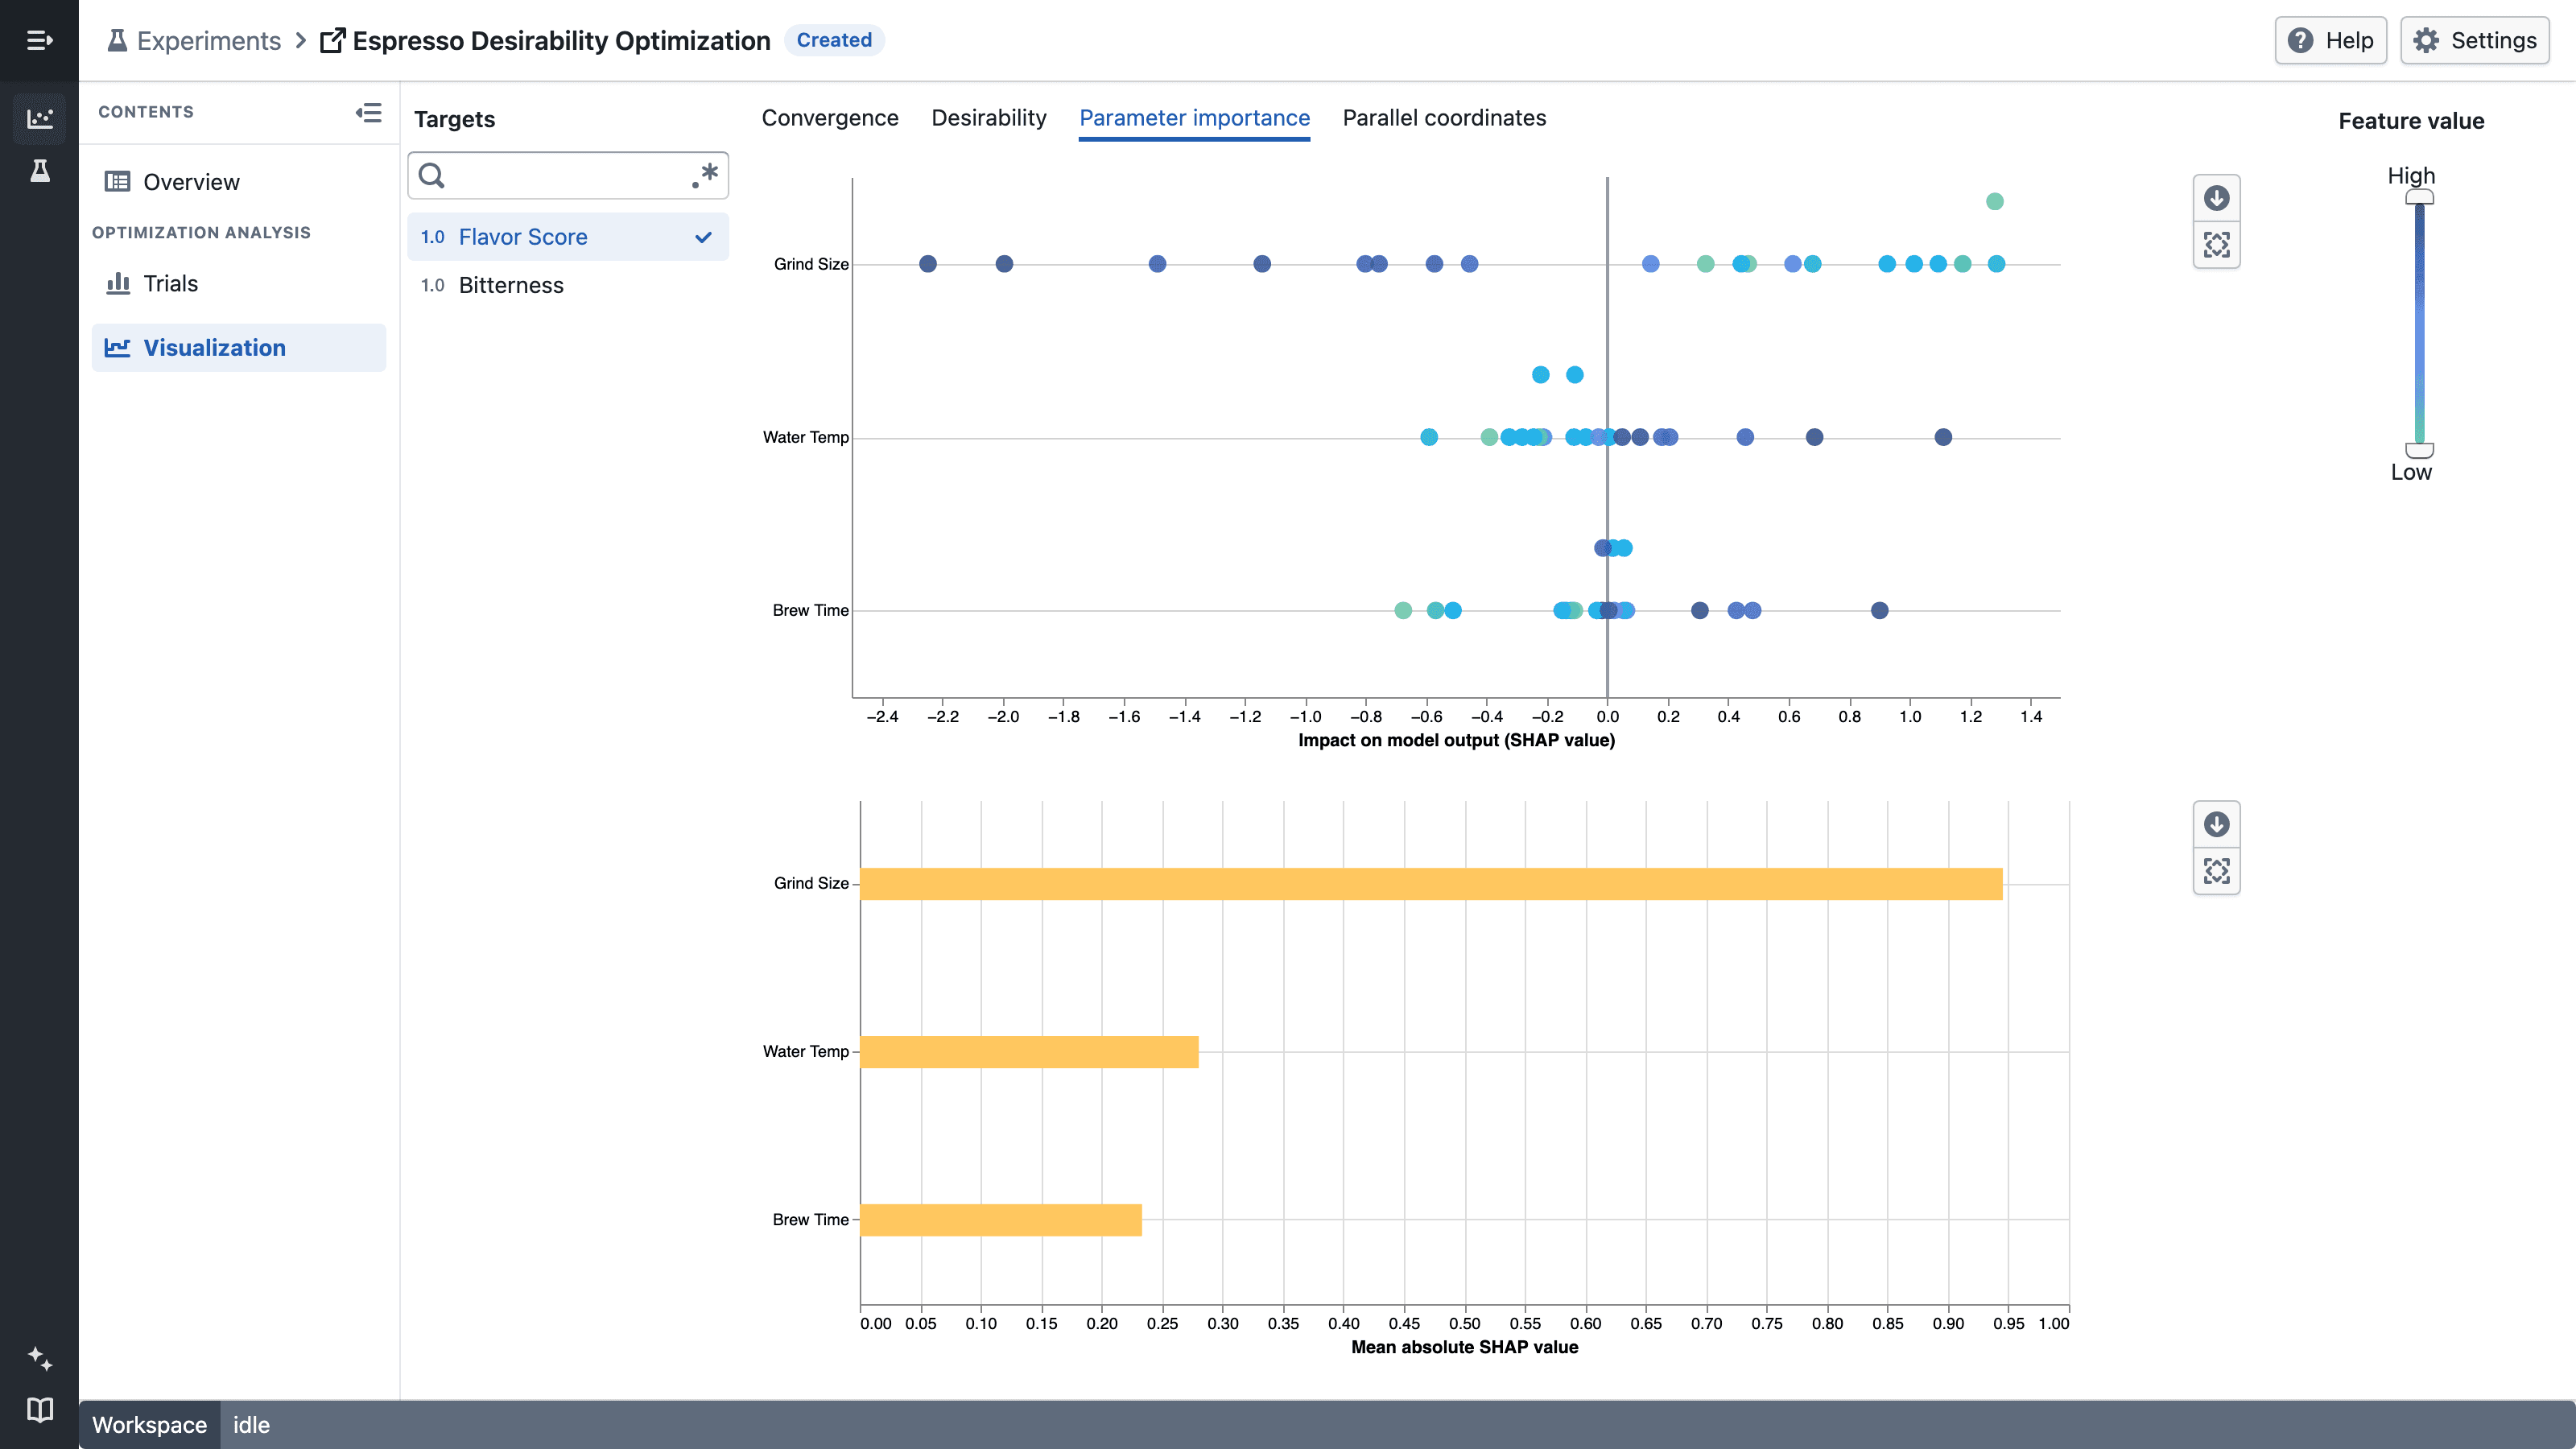
Task: Reset zoom on mean SHAP bar chart
Action: pyautogui.click(x=2216, y=871)
